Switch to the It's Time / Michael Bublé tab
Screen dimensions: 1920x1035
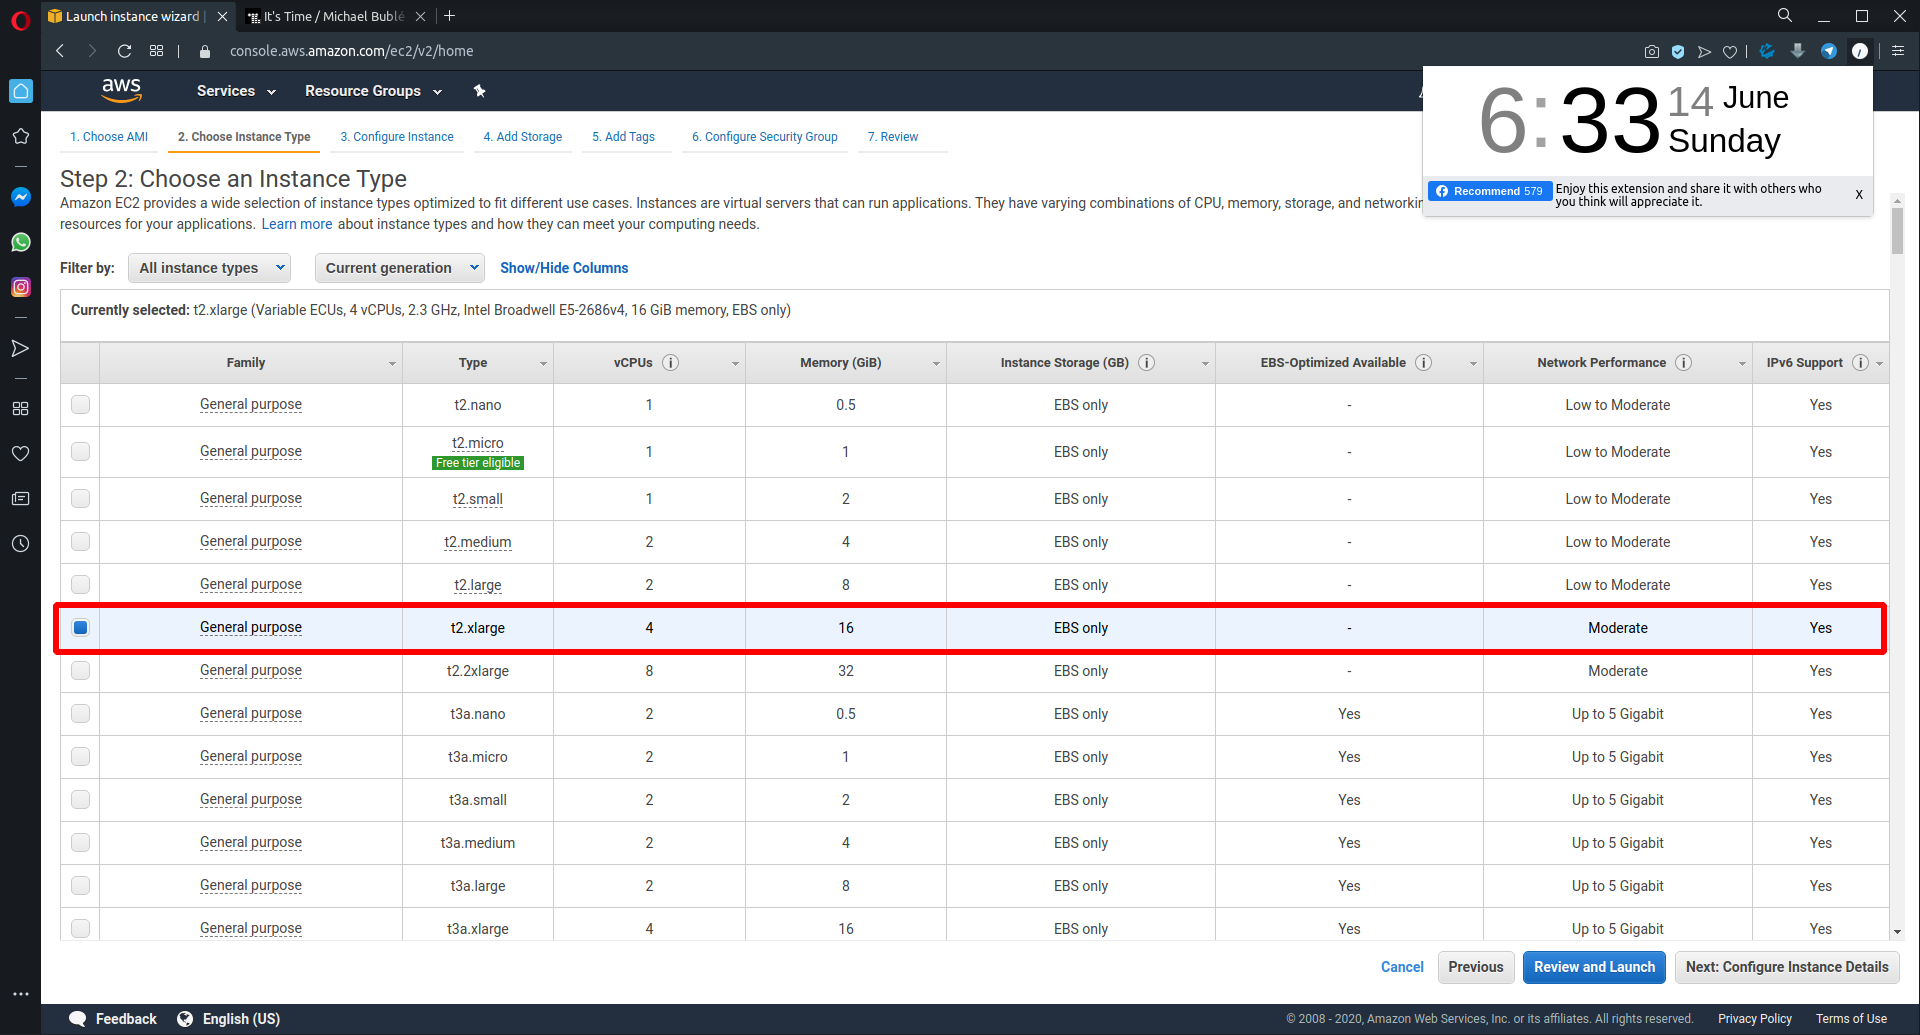(335, 16)
